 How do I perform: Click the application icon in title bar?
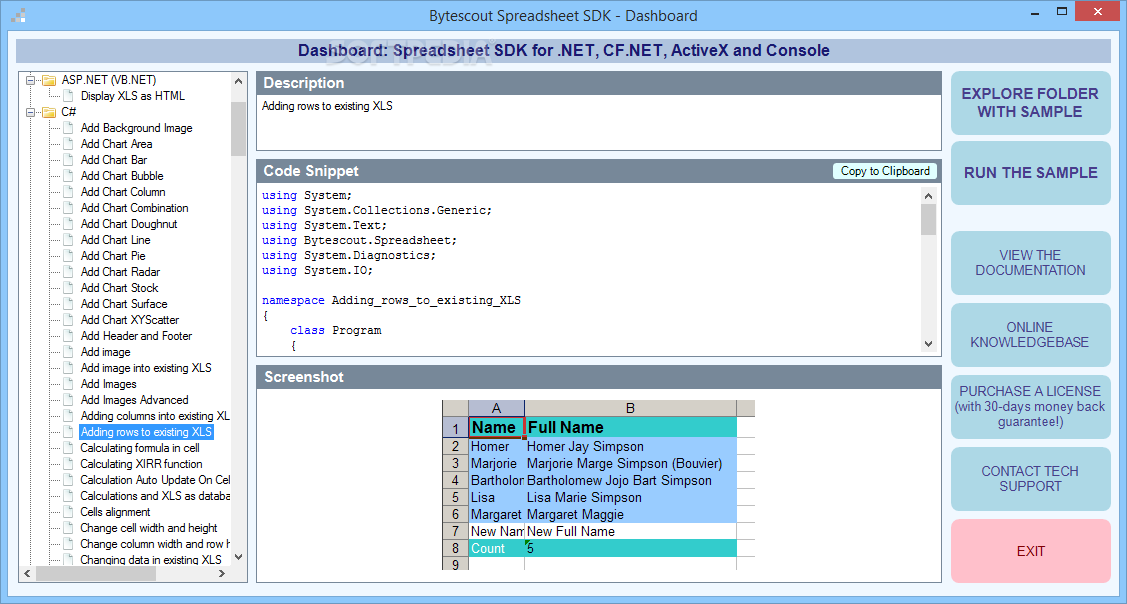20,14
